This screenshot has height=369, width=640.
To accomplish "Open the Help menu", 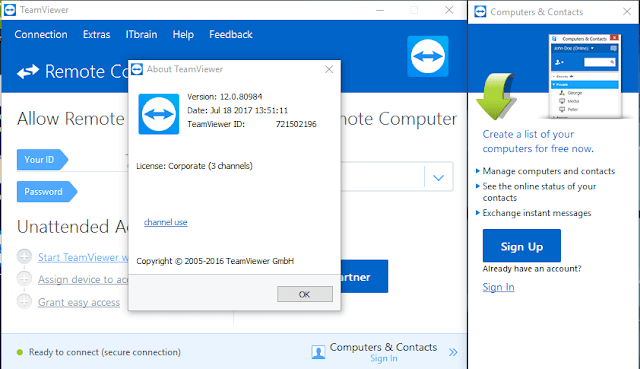I will point(183,35).
